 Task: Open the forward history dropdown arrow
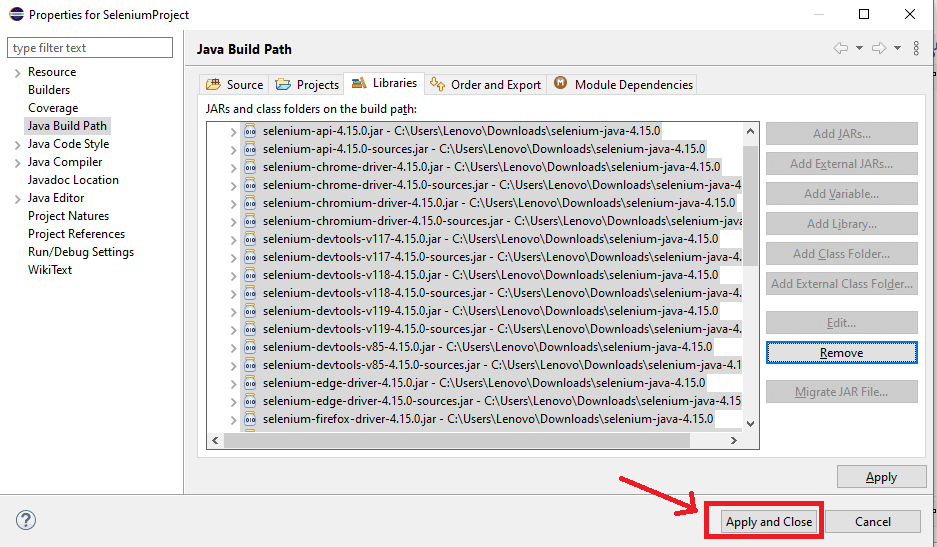897,48
